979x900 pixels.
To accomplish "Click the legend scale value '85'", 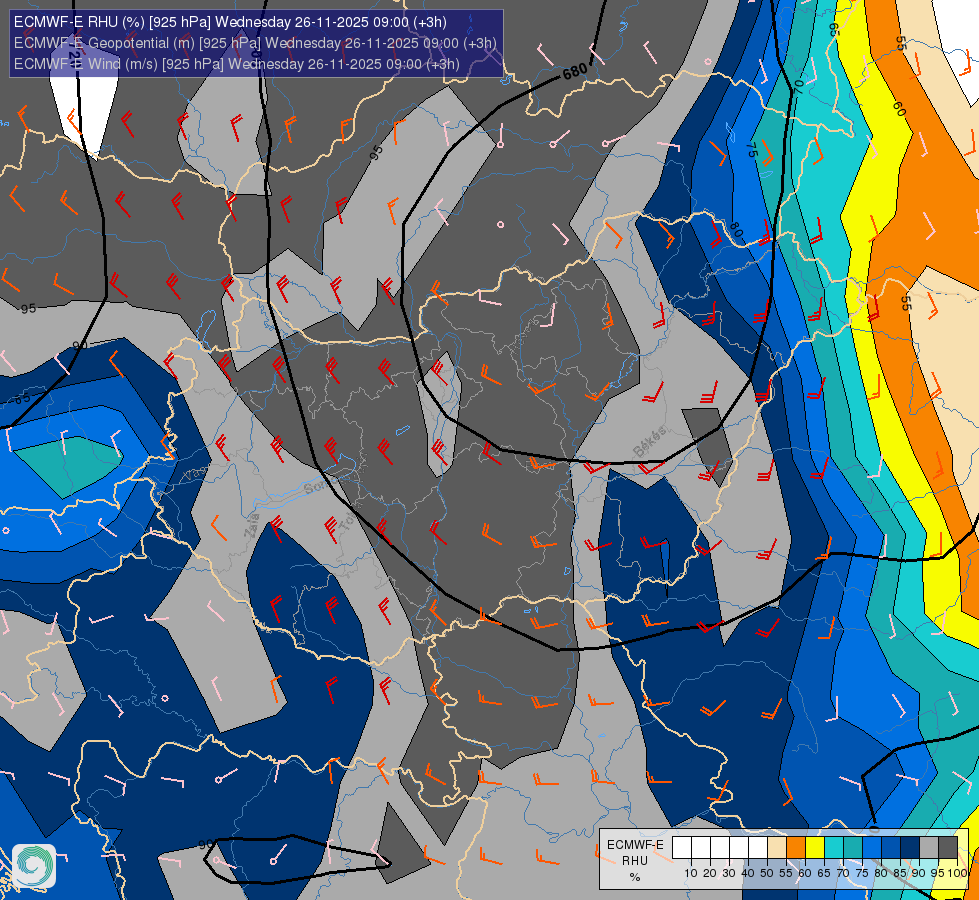I will 900,873.
